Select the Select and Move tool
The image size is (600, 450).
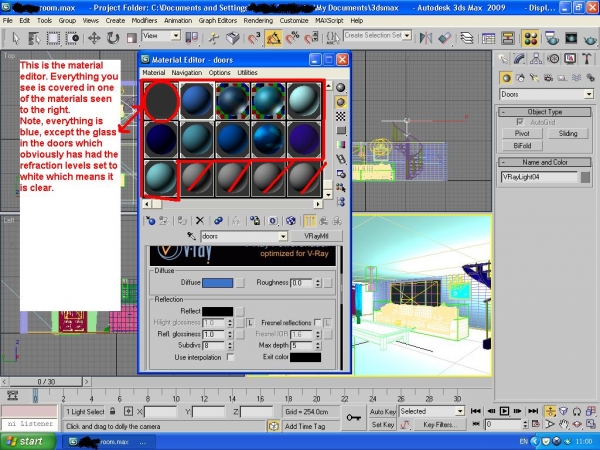pyautogui.click(x=94, y=38)
